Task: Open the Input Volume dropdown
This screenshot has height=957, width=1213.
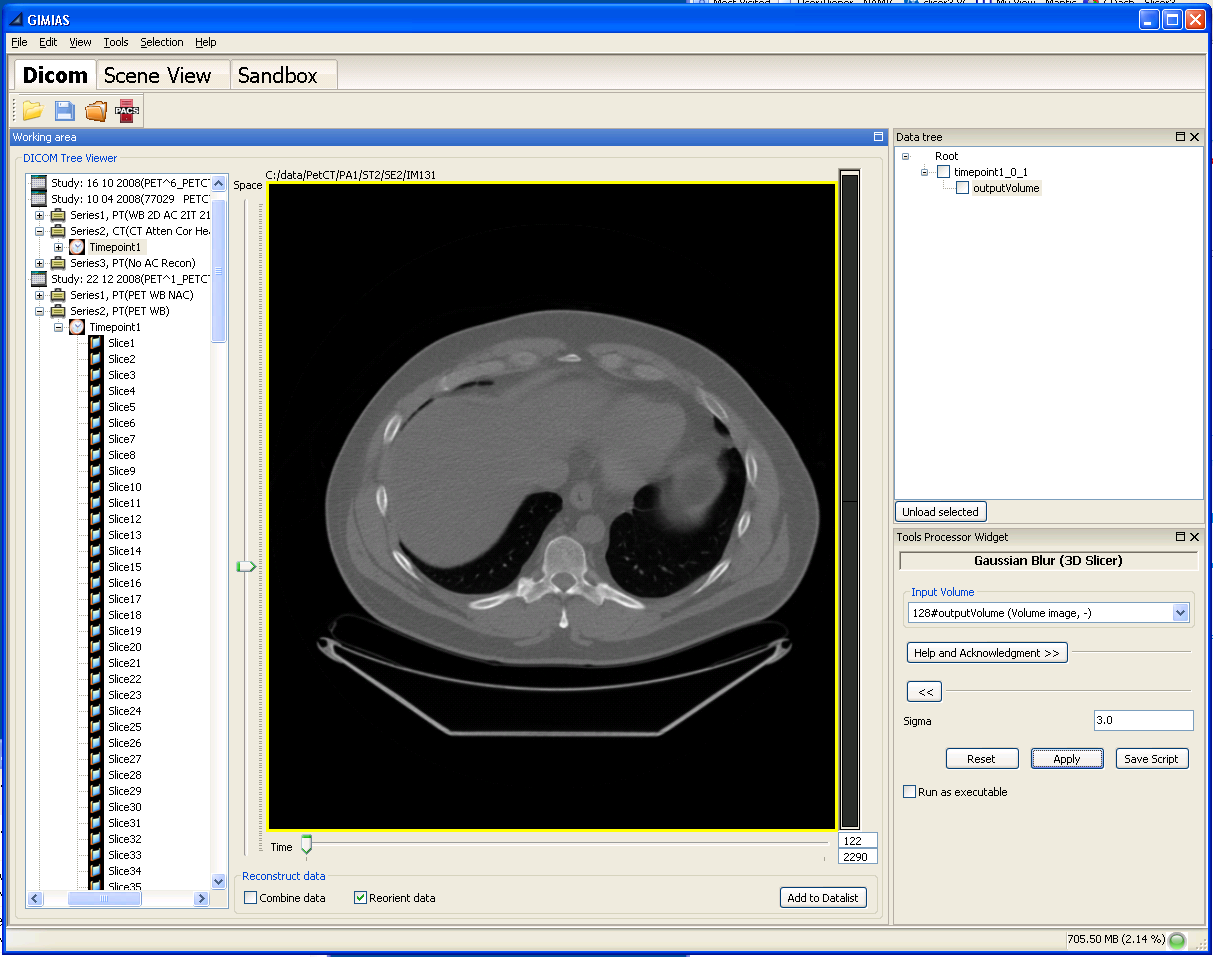Action: (x=1180, y=613)
